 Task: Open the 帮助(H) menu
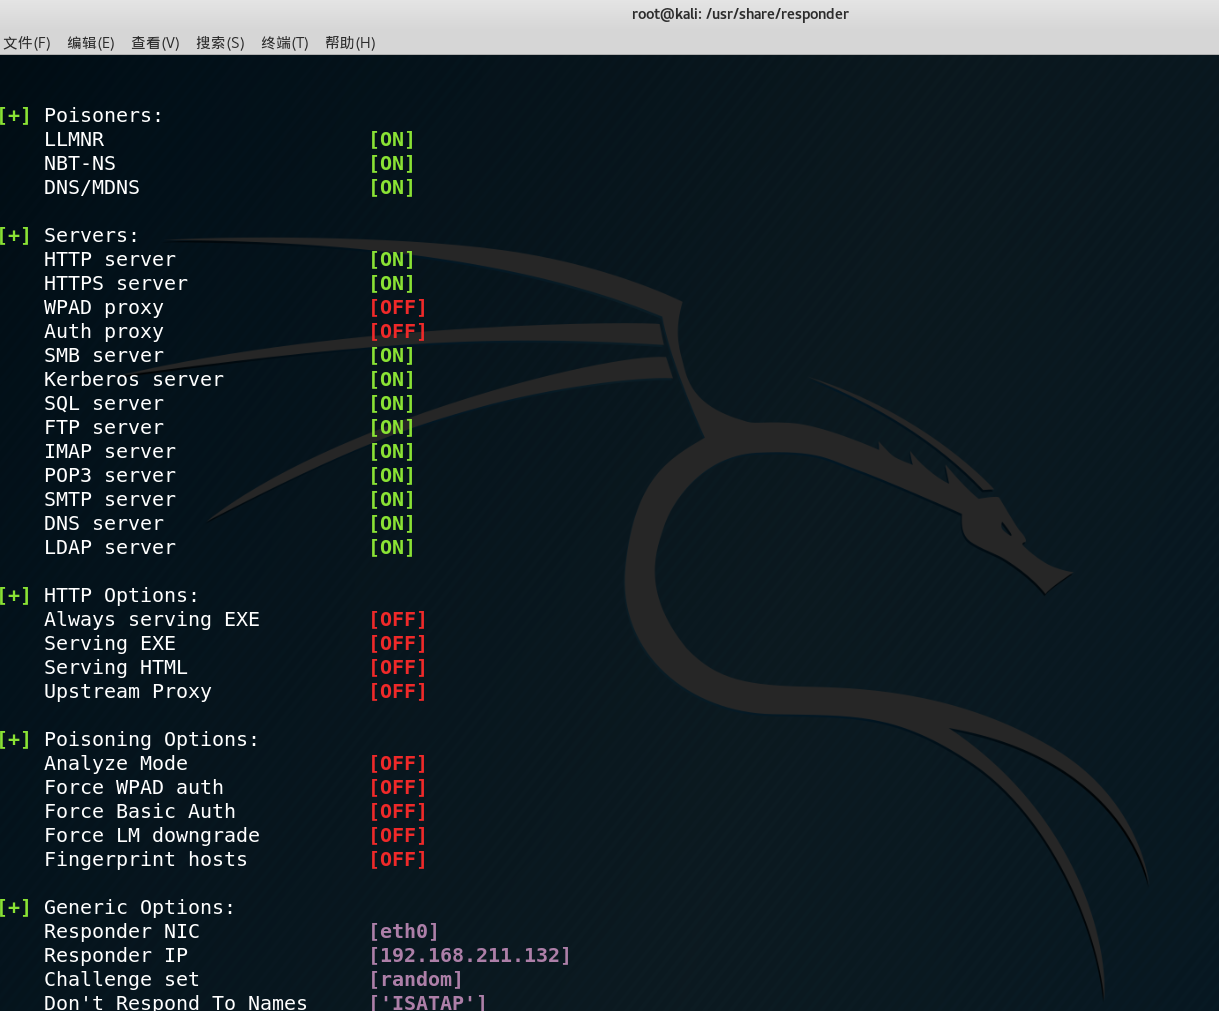point(350,43)
